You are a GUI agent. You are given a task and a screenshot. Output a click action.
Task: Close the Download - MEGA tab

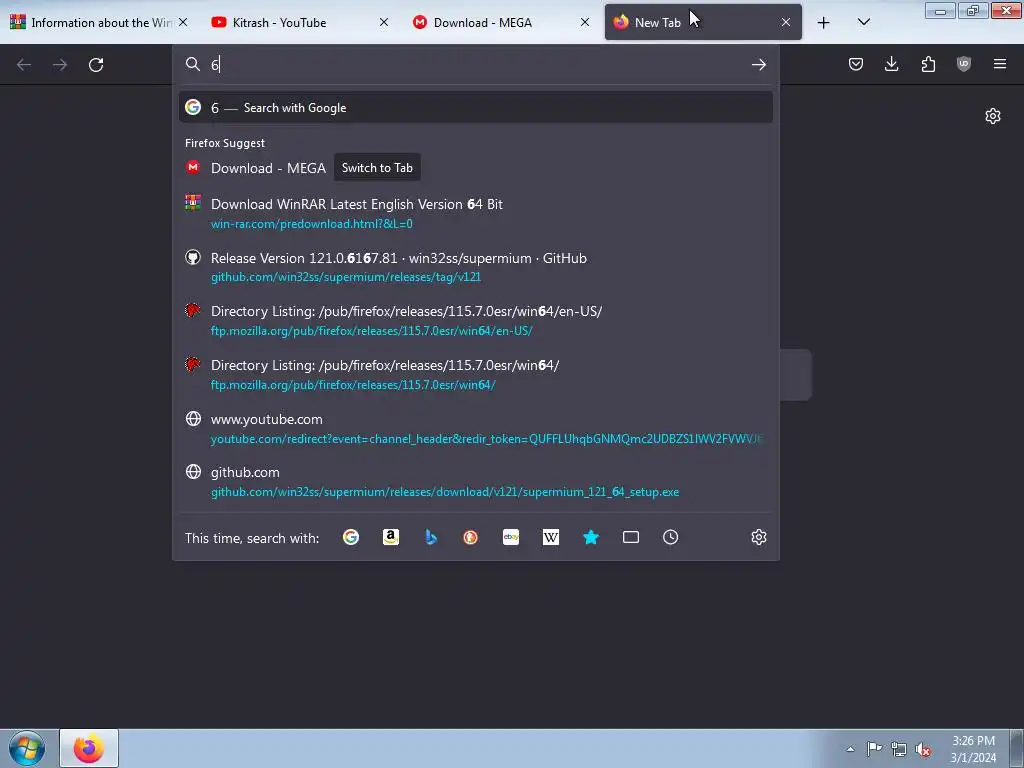pyautogui.click(x=585, y=22)
